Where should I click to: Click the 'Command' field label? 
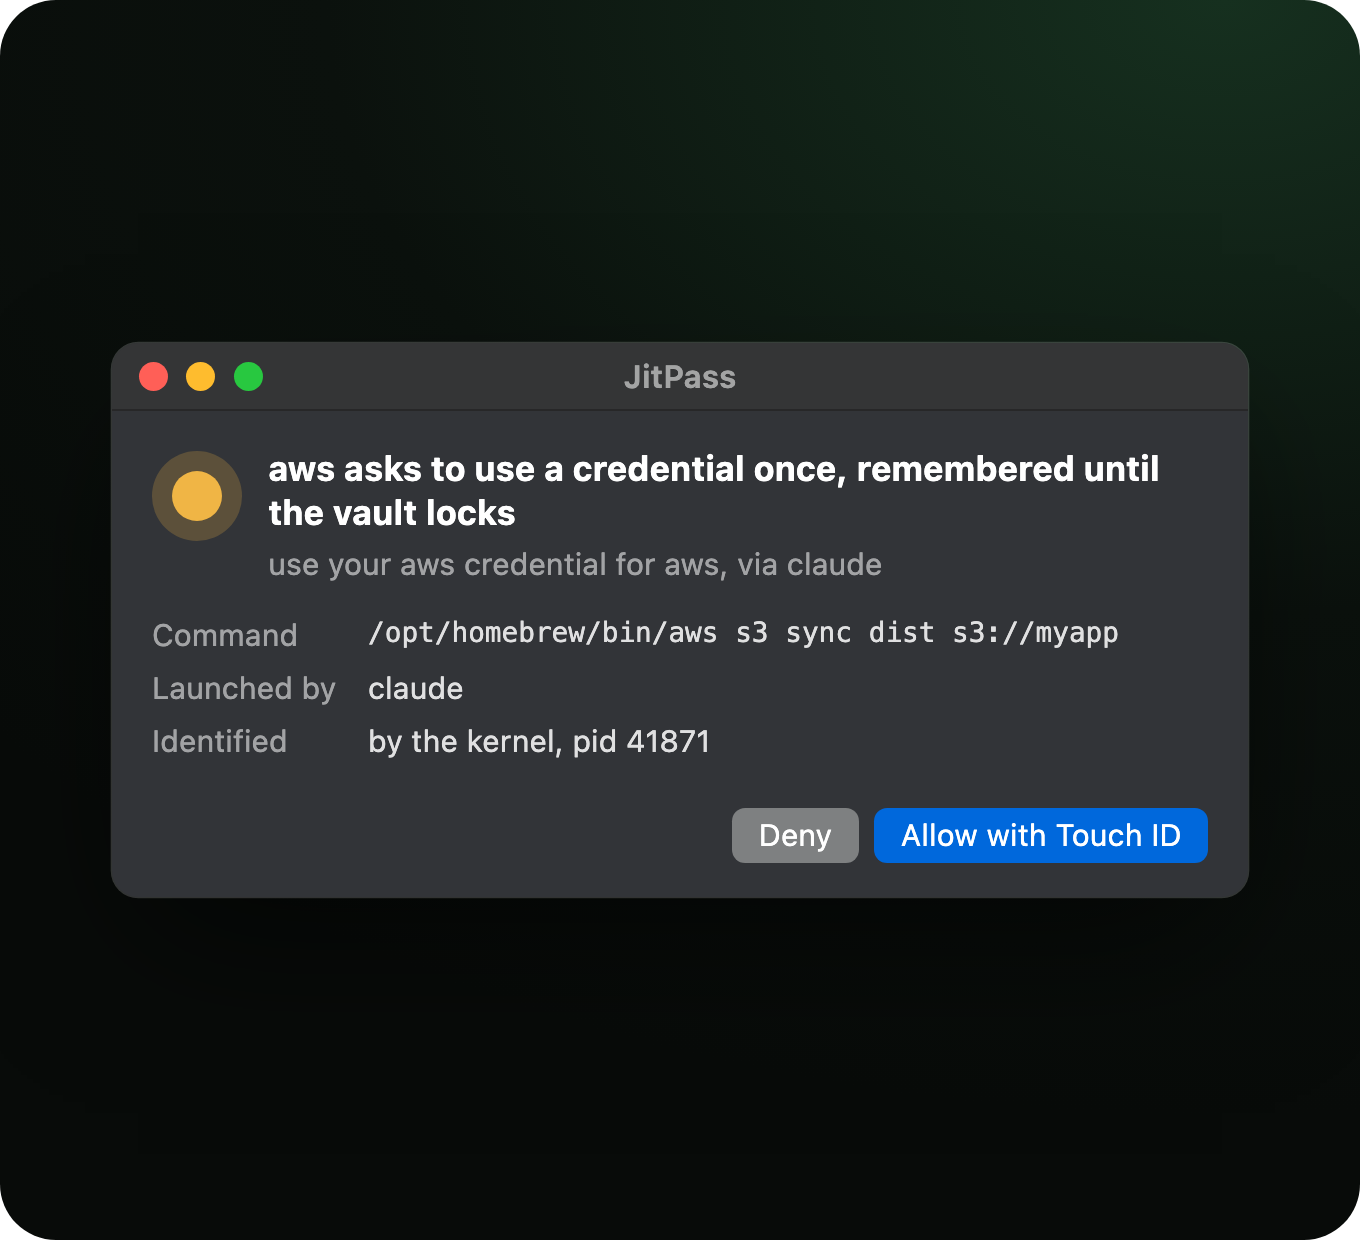pyautogui.click(x=225, y=635)
